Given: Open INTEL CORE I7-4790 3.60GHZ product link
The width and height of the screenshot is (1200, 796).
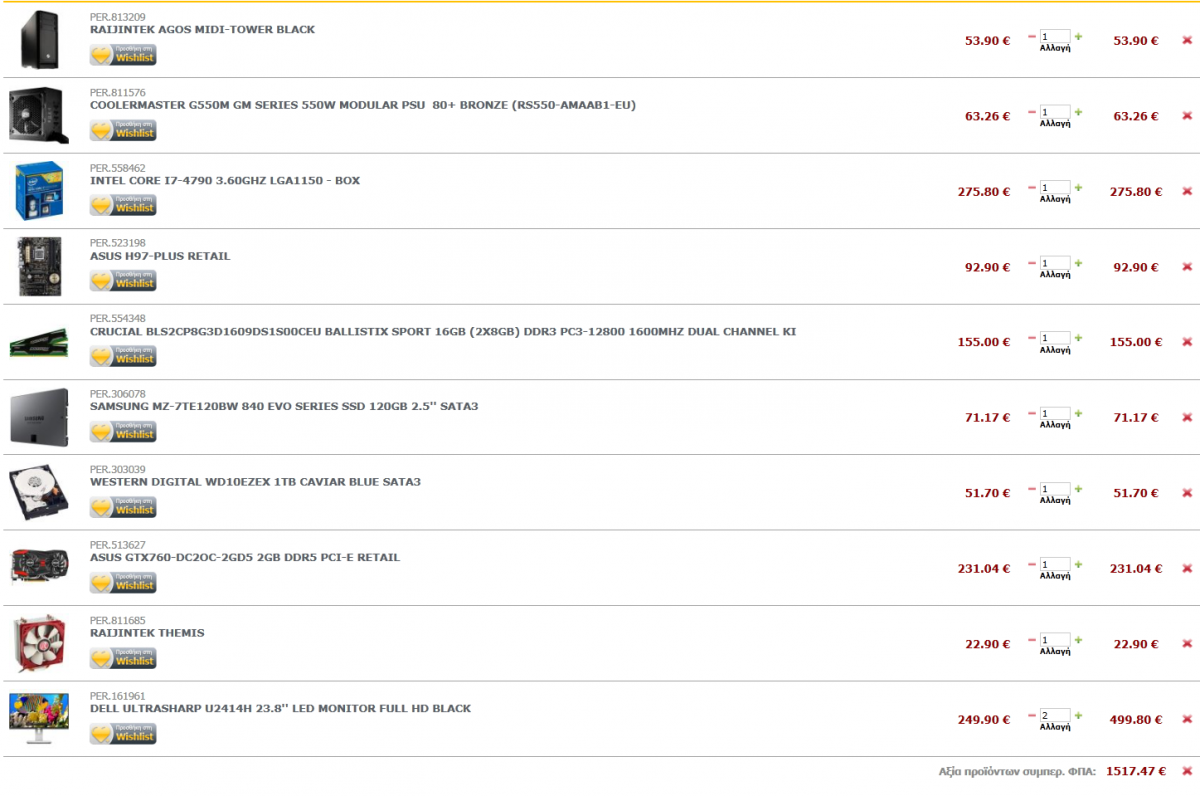Looking at the screenshot, I should [x=225, y=181].
